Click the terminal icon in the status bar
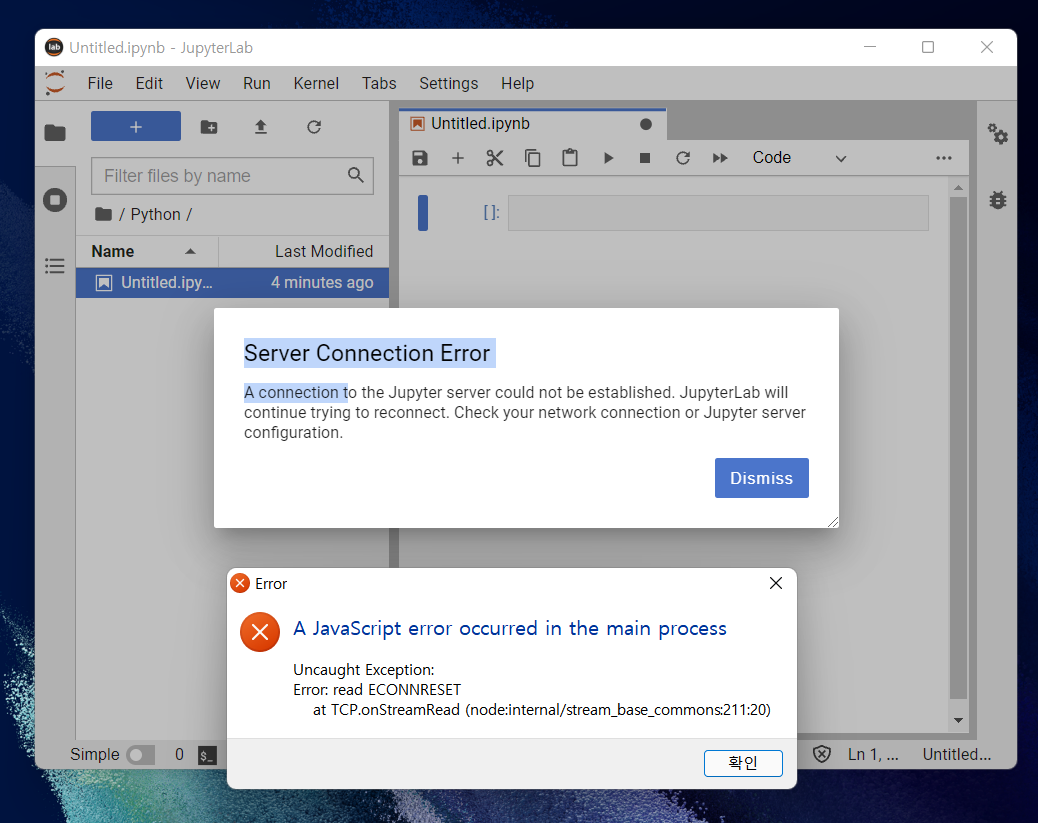This screenshot has width=1038, height=823. [x=207, y=755]
